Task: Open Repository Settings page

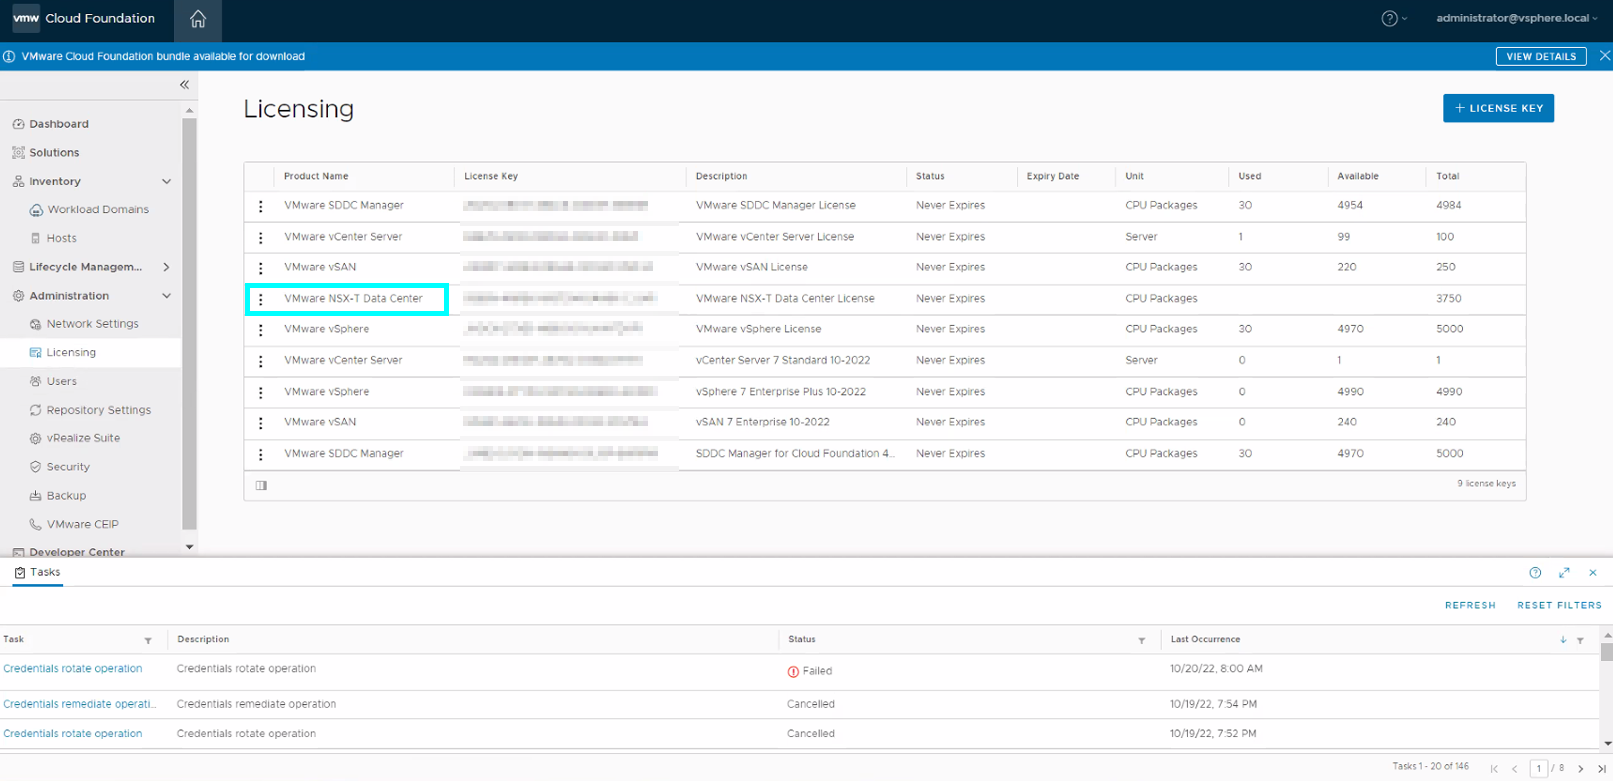Action: (x=99, y=410)
